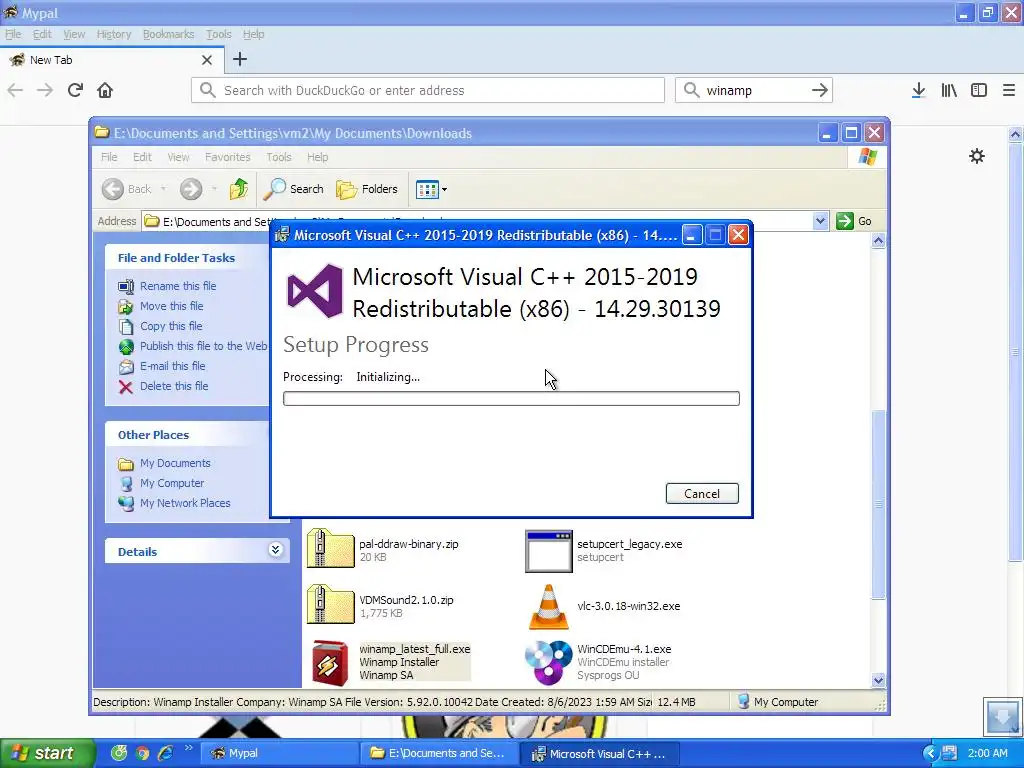1024x768 pixels.
Task: Reload the current Mypal page
Action: (75, 90)
